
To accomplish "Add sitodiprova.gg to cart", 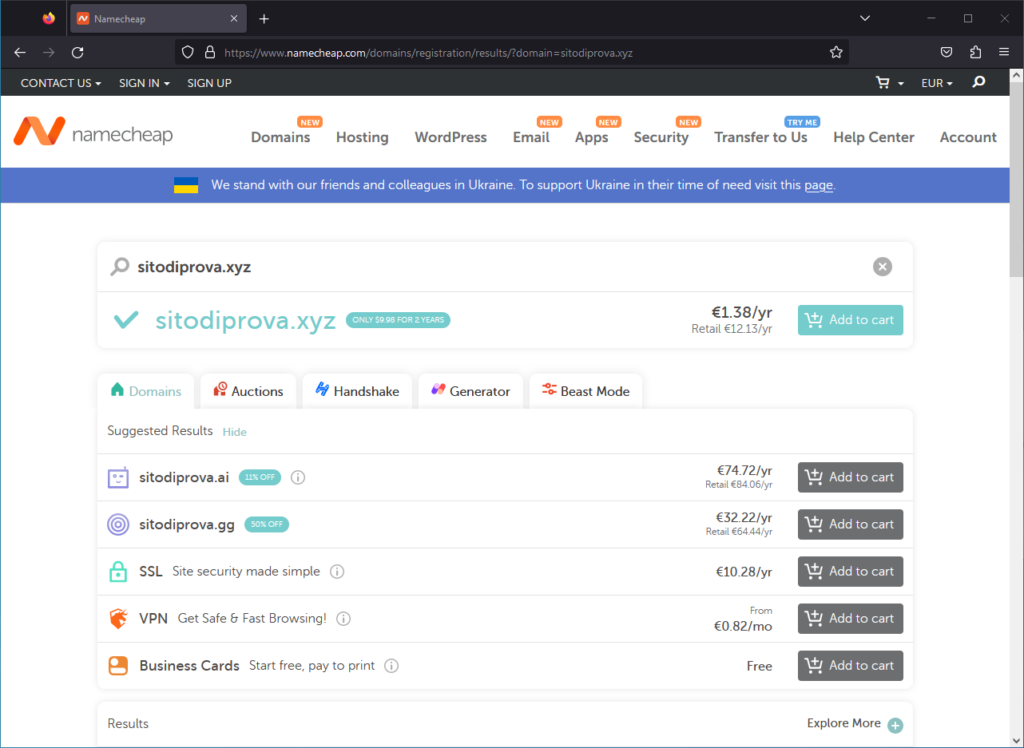I will 850,525.
